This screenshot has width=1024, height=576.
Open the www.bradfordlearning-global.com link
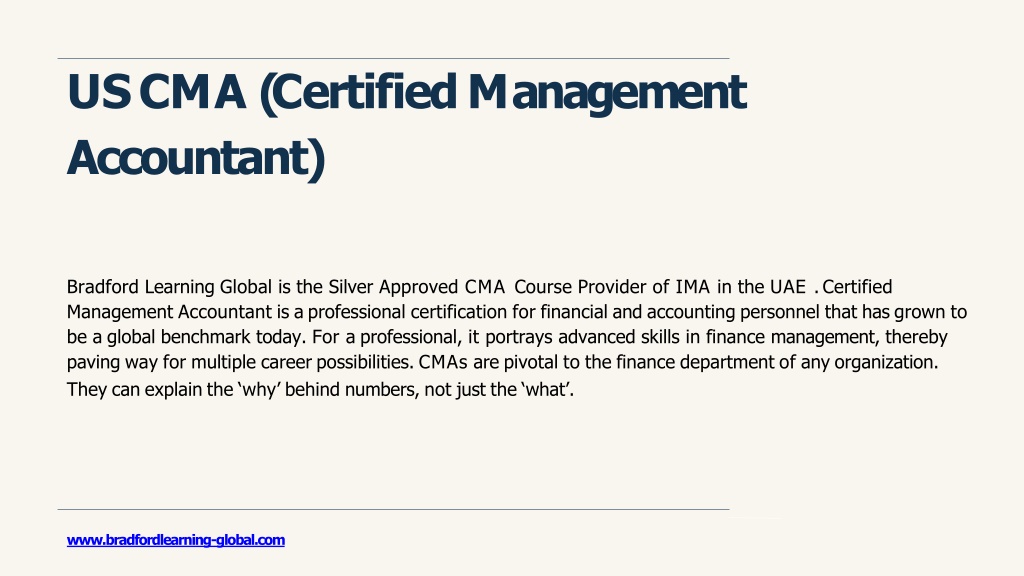point(176,540)
